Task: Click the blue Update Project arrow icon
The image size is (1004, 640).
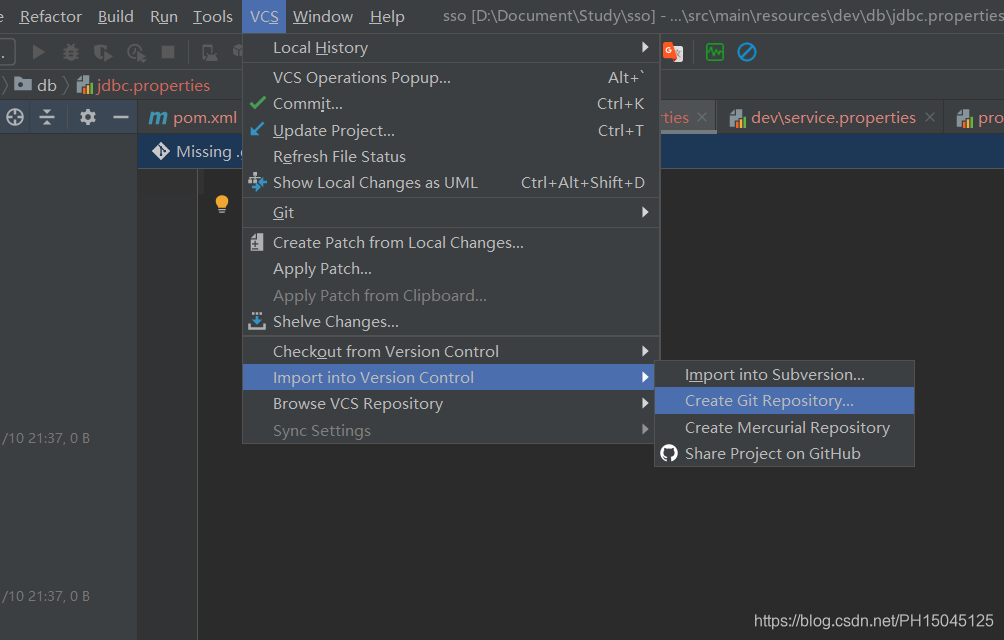Action: tap(257, 129)
